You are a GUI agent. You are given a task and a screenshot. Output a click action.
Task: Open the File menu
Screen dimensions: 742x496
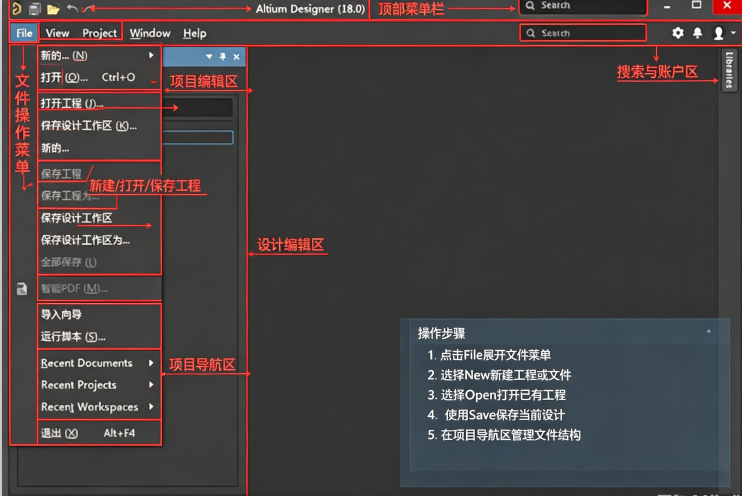point(24,33)
